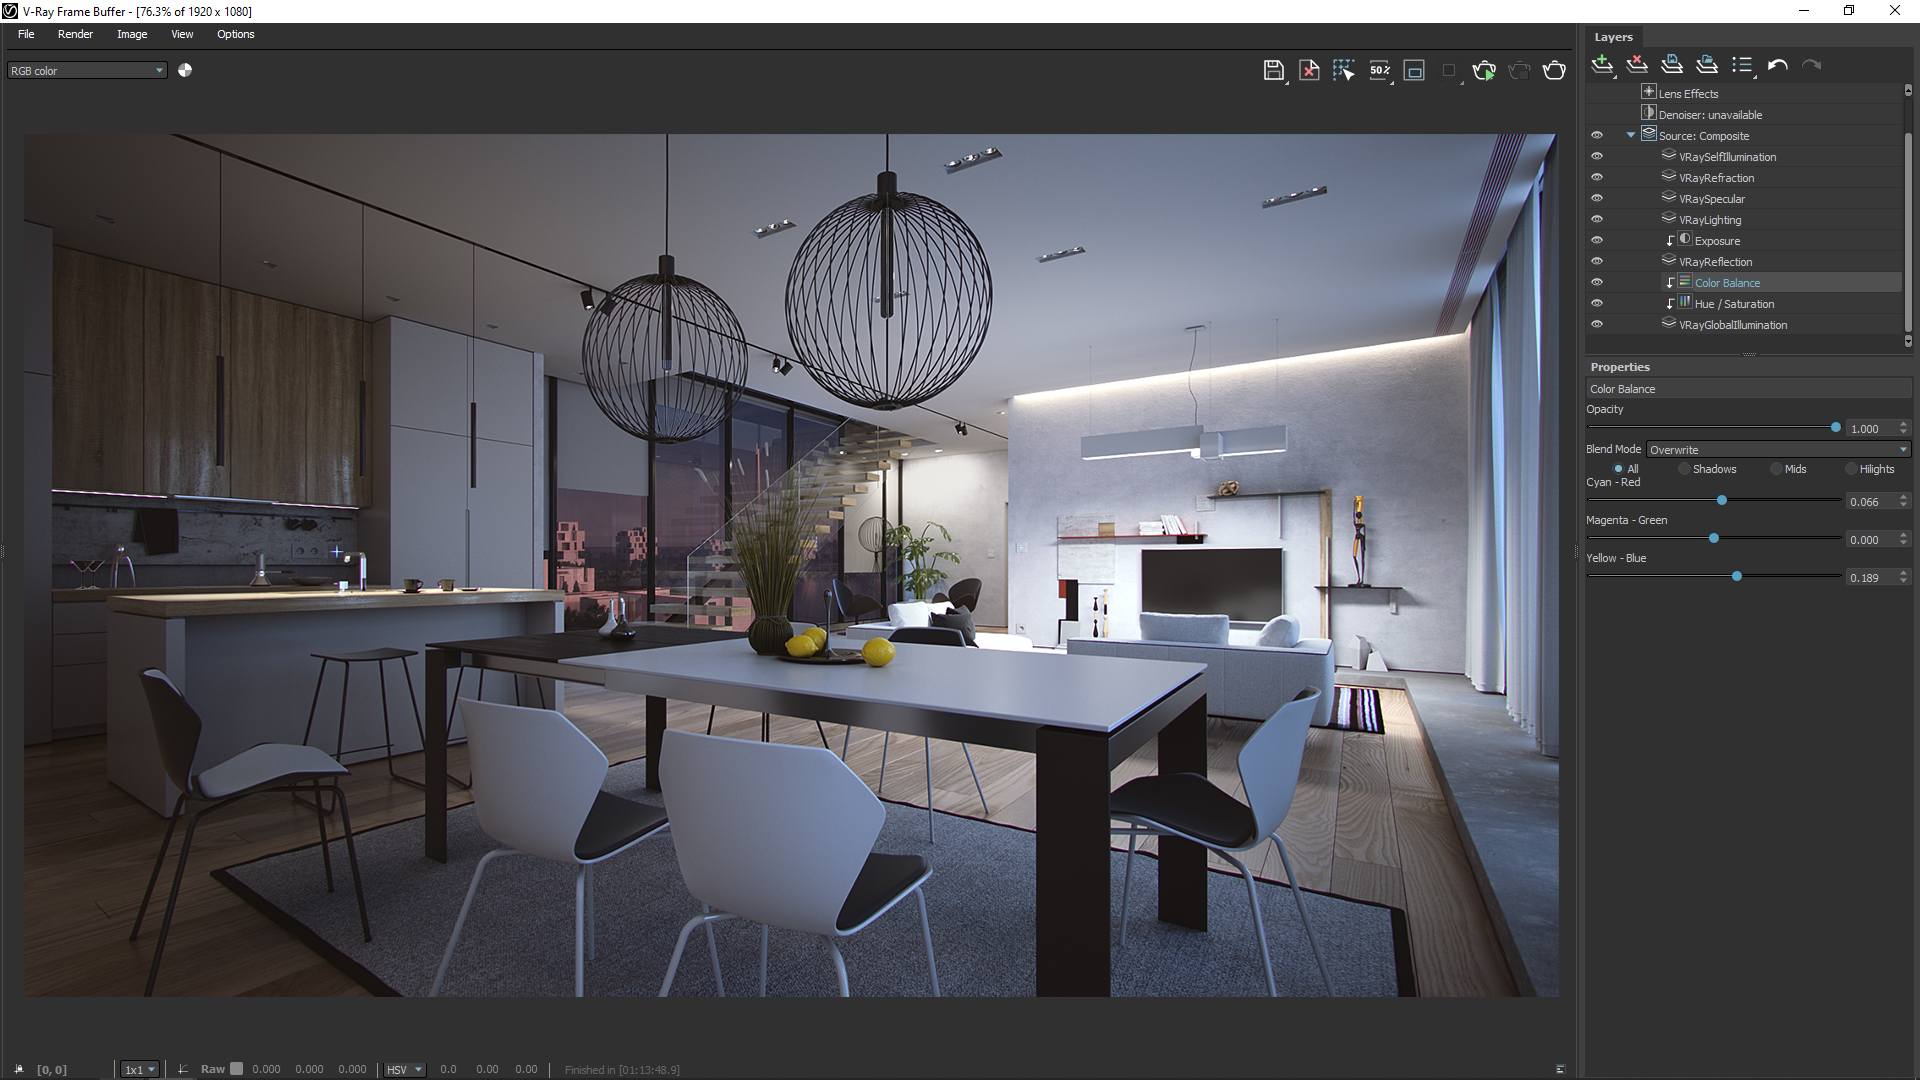1920x1080 pixels.
Task: Open the Blend Mode Overwrite dropdown
Action: 1778,450
